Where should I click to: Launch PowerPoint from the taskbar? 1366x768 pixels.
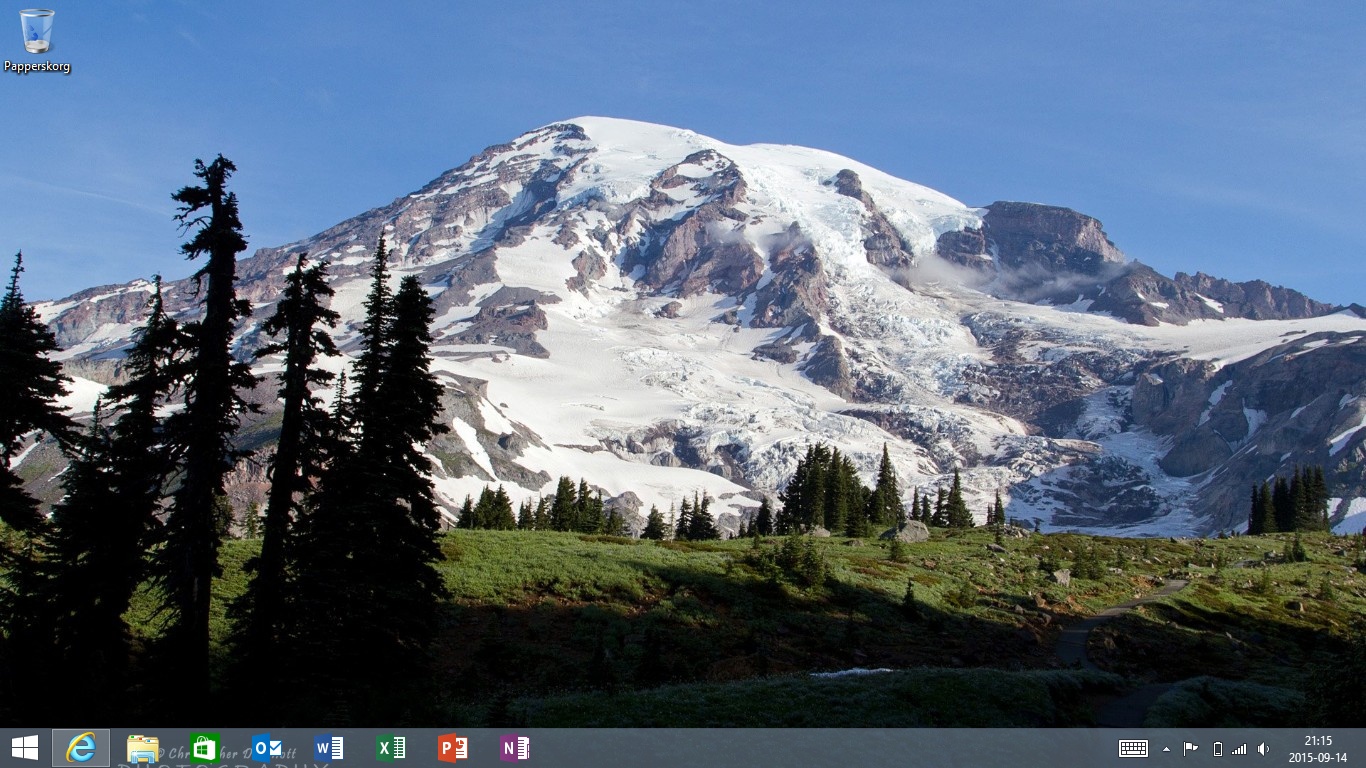[453, 748]
